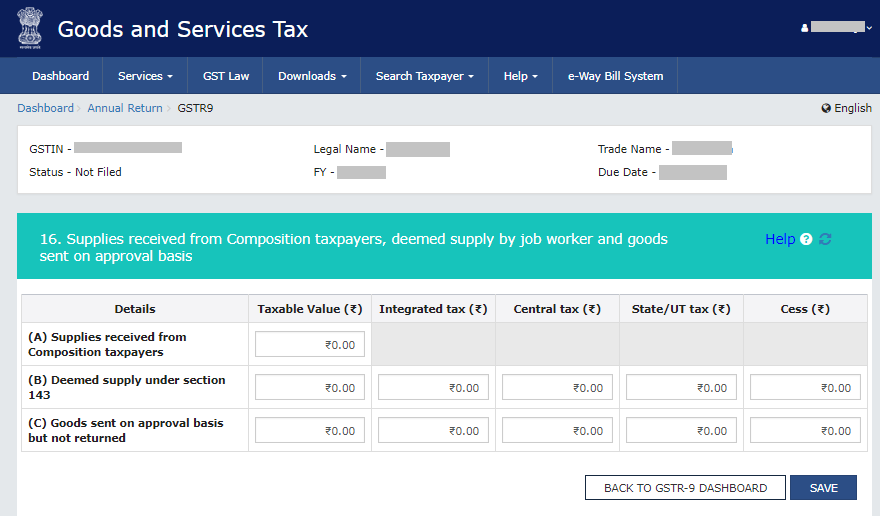Open the GST Law menu item
The height and width of the screenshot is (516, 880).
tap(226, 76)
